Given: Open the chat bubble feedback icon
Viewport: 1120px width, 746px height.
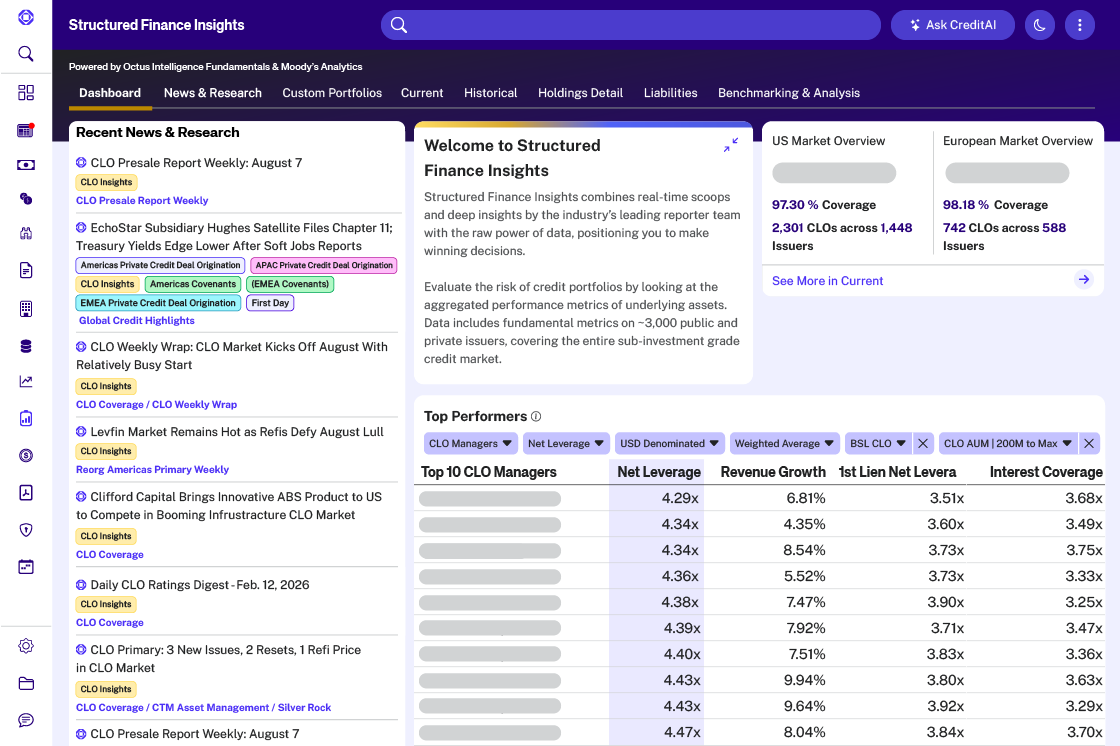Looking at the screenshot, I should click(x=26, y=720).
